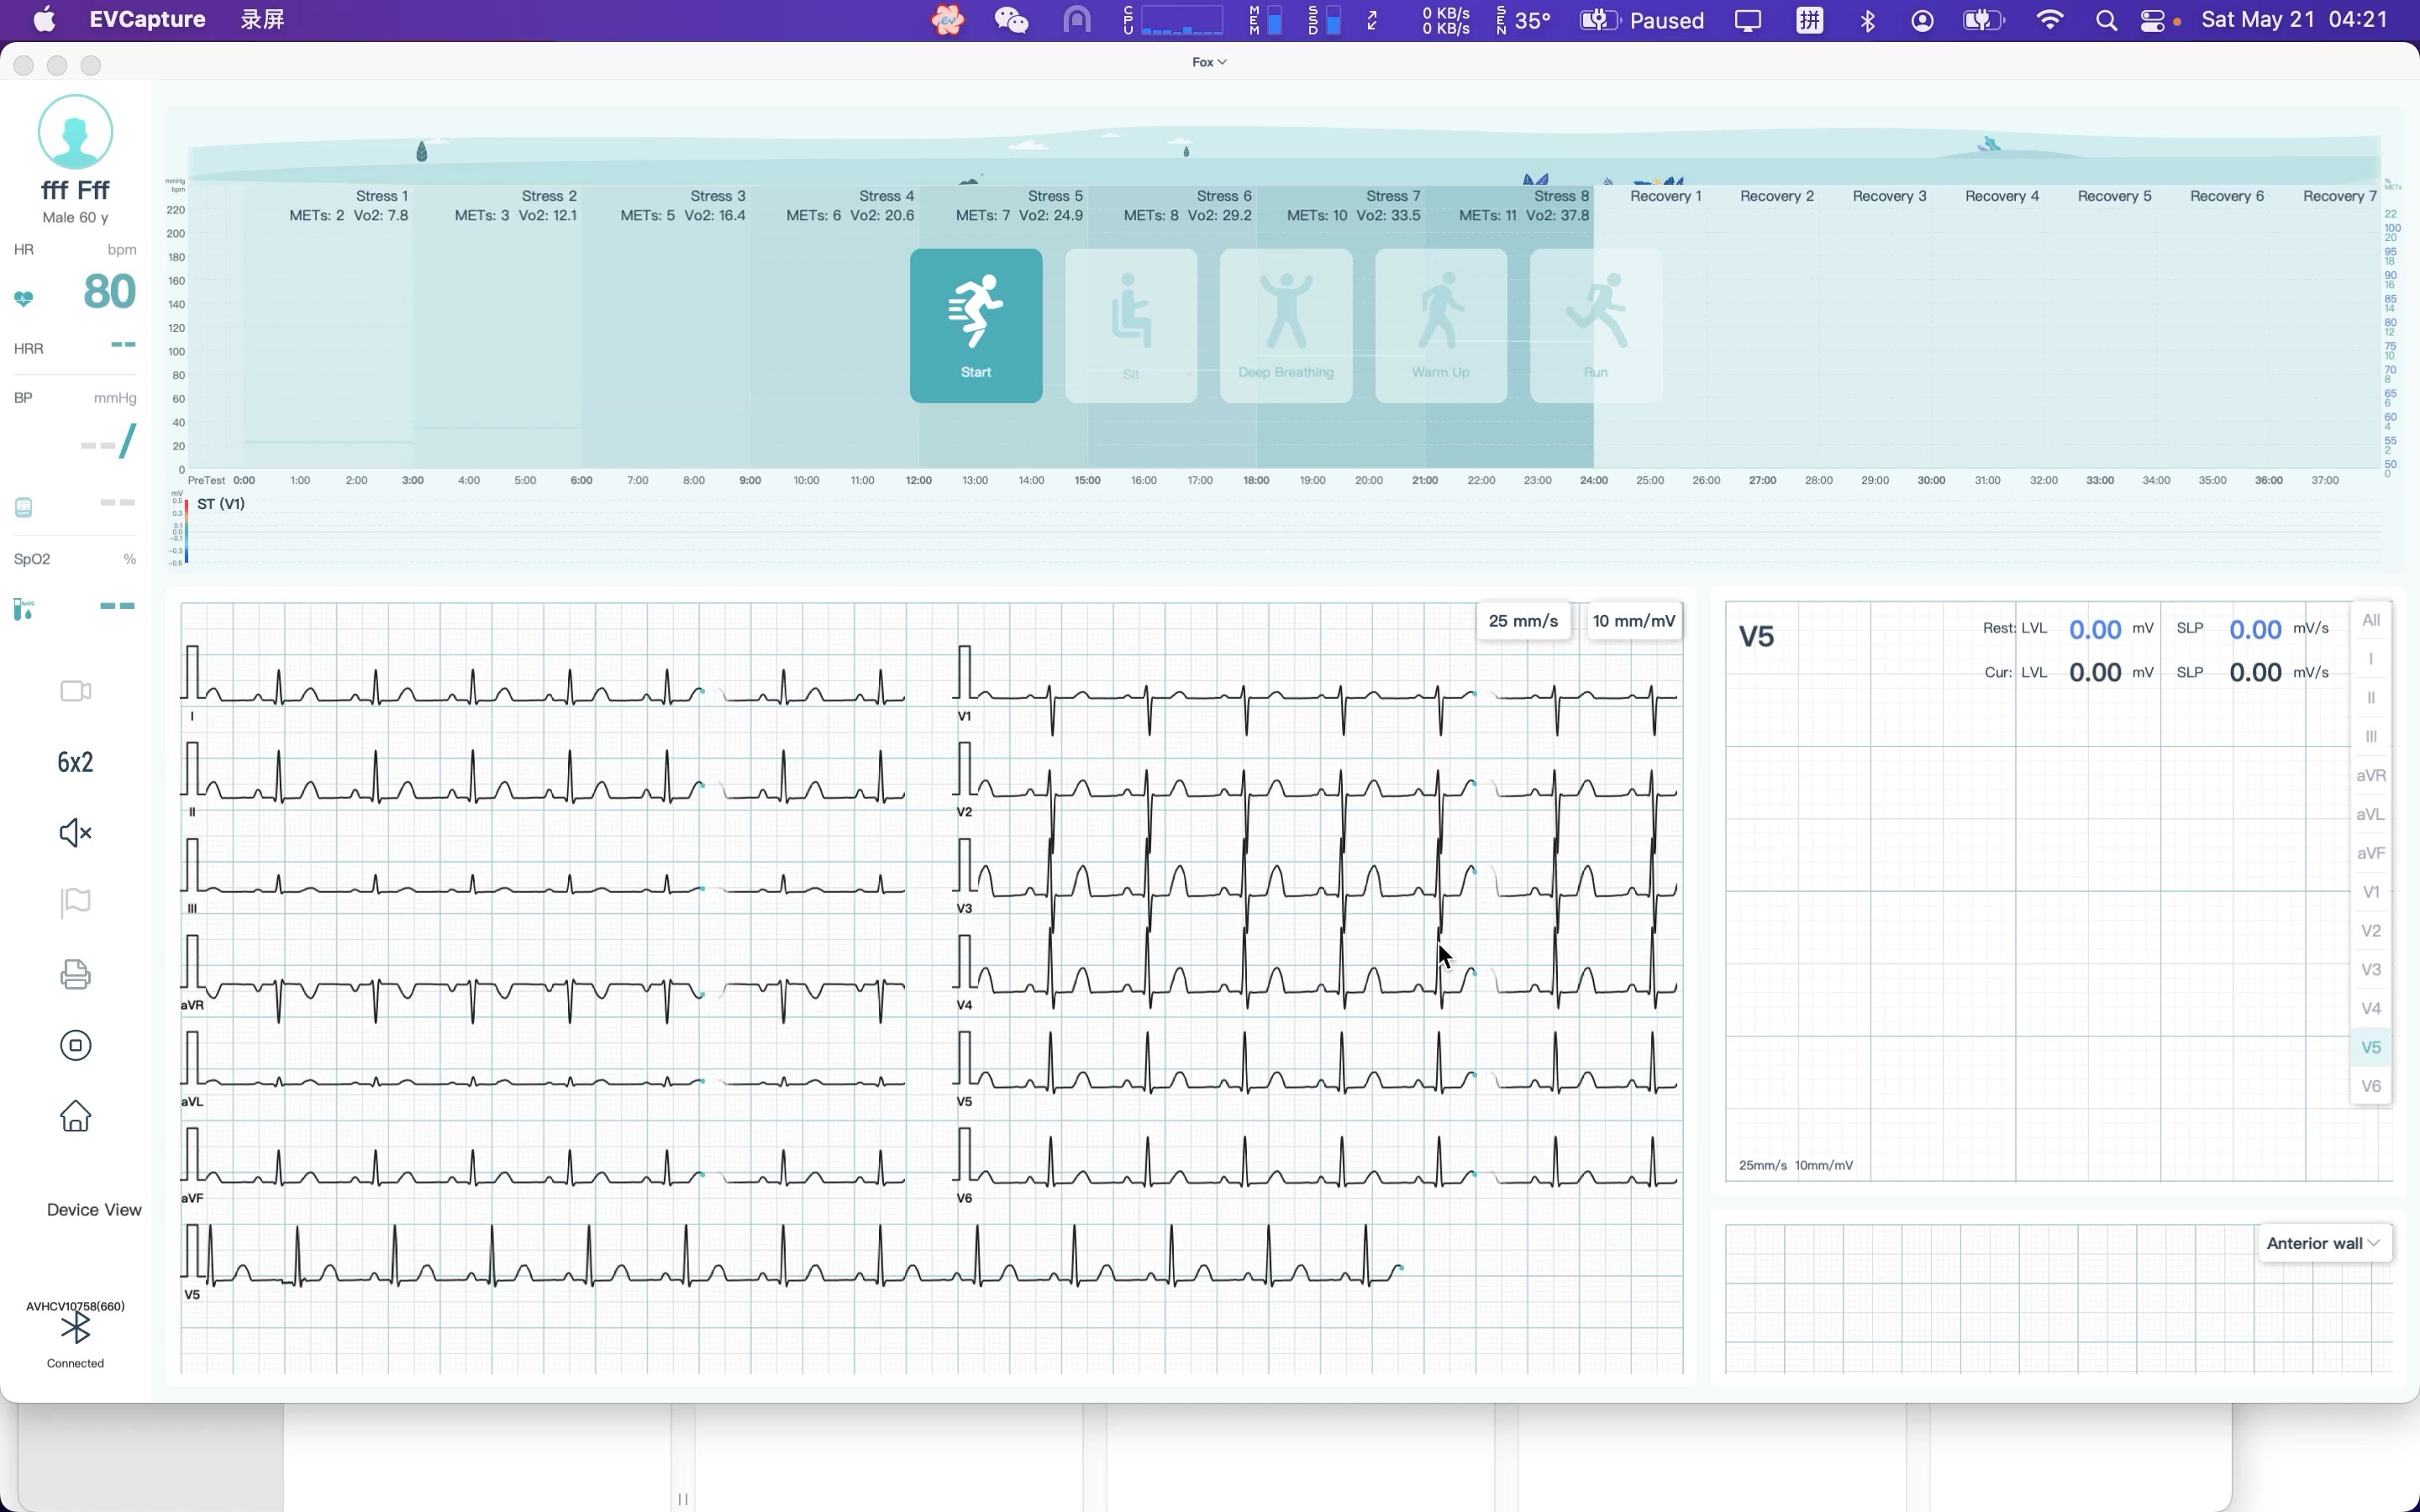The image size is (2420, 1512).
Task: Click the Start exercise button
Action: click(976, 326)
